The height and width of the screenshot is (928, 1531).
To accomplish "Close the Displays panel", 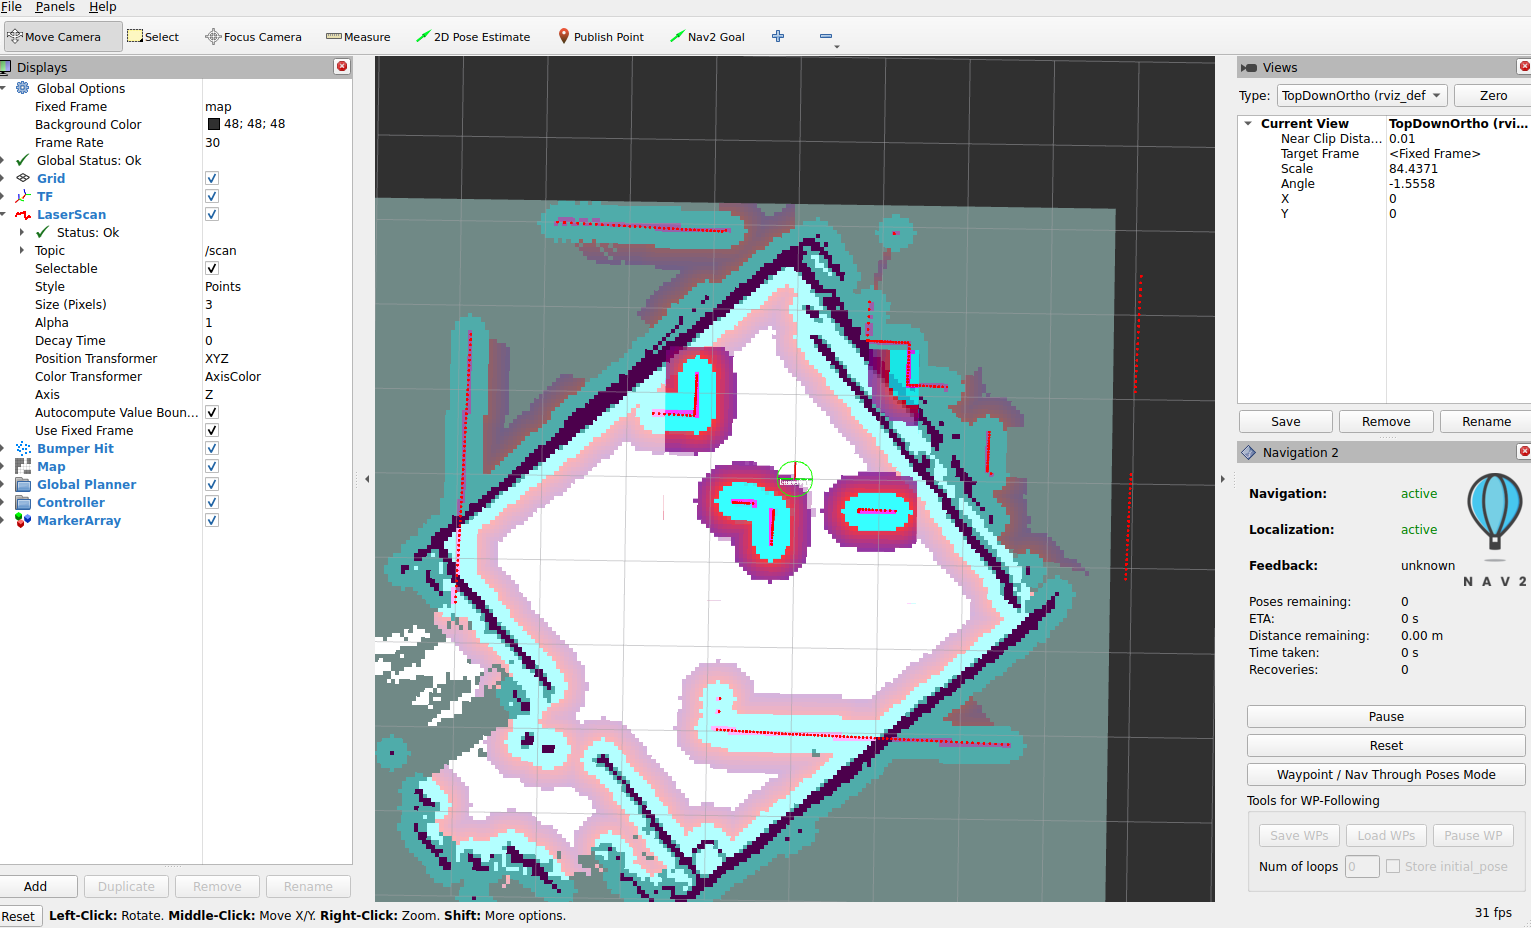I will pos(342,67).
